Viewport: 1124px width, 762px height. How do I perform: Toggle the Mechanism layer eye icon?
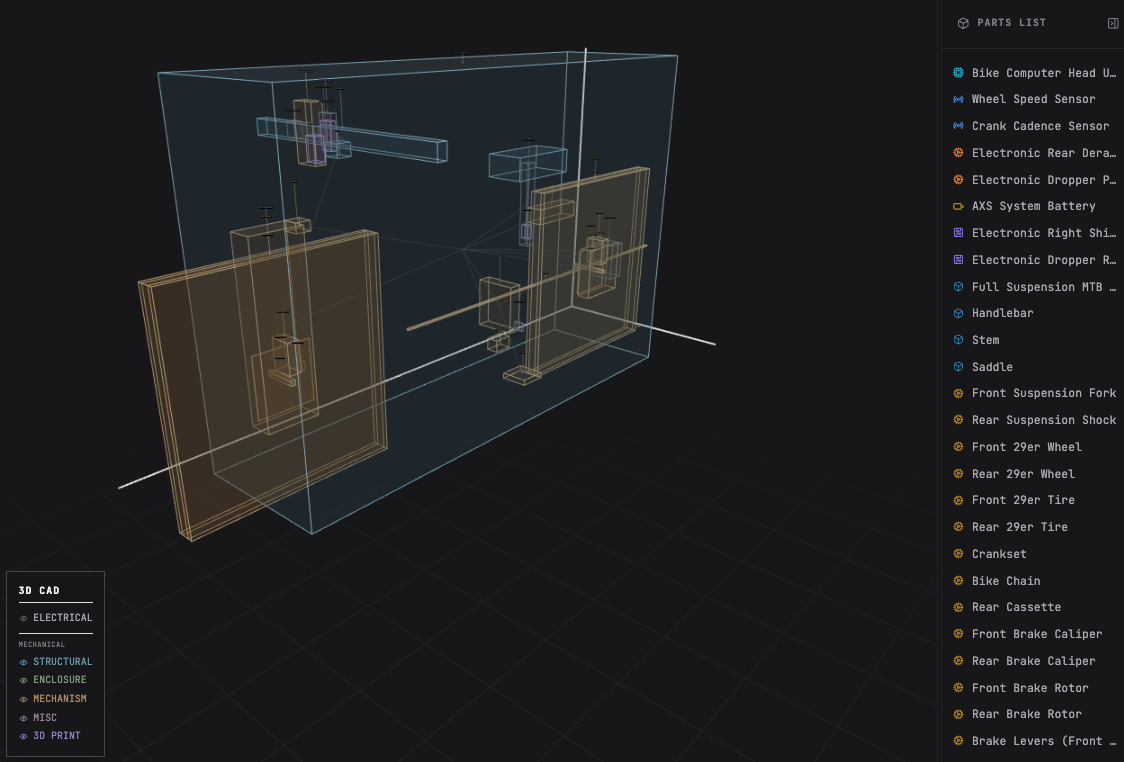pyautogui.click(x=24, y=699)
